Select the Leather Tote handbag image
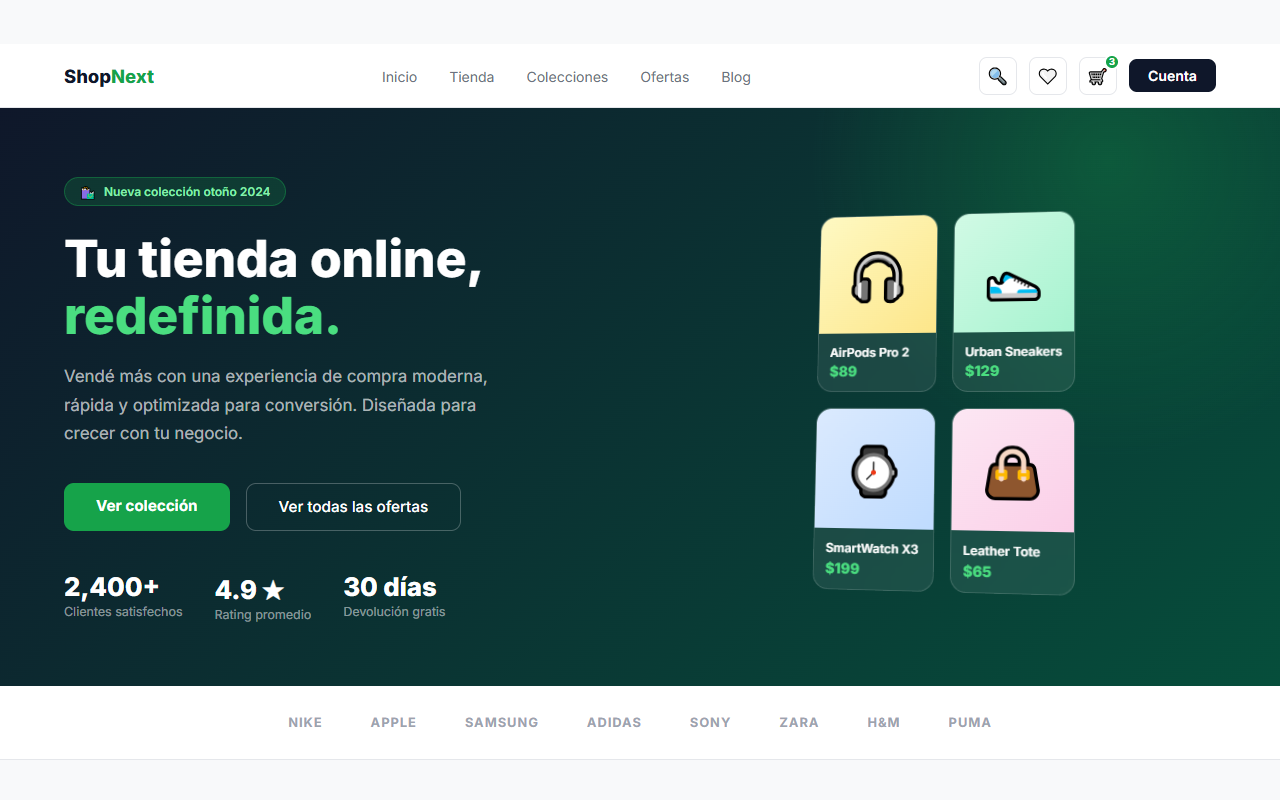Viewport: 1280px width, 800px height. tap(1013, 471)
